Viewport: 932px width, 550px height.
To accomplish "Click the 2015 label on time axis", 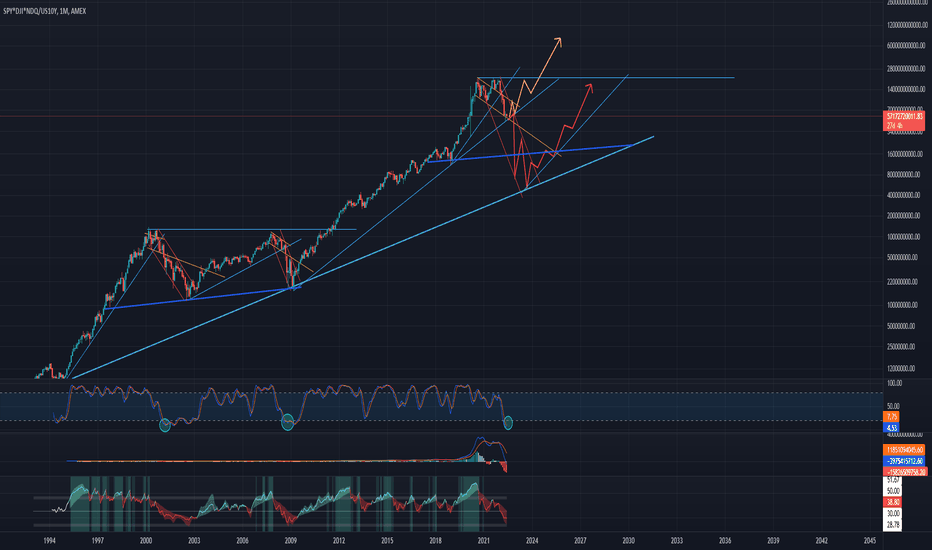I will click(387, 540).
